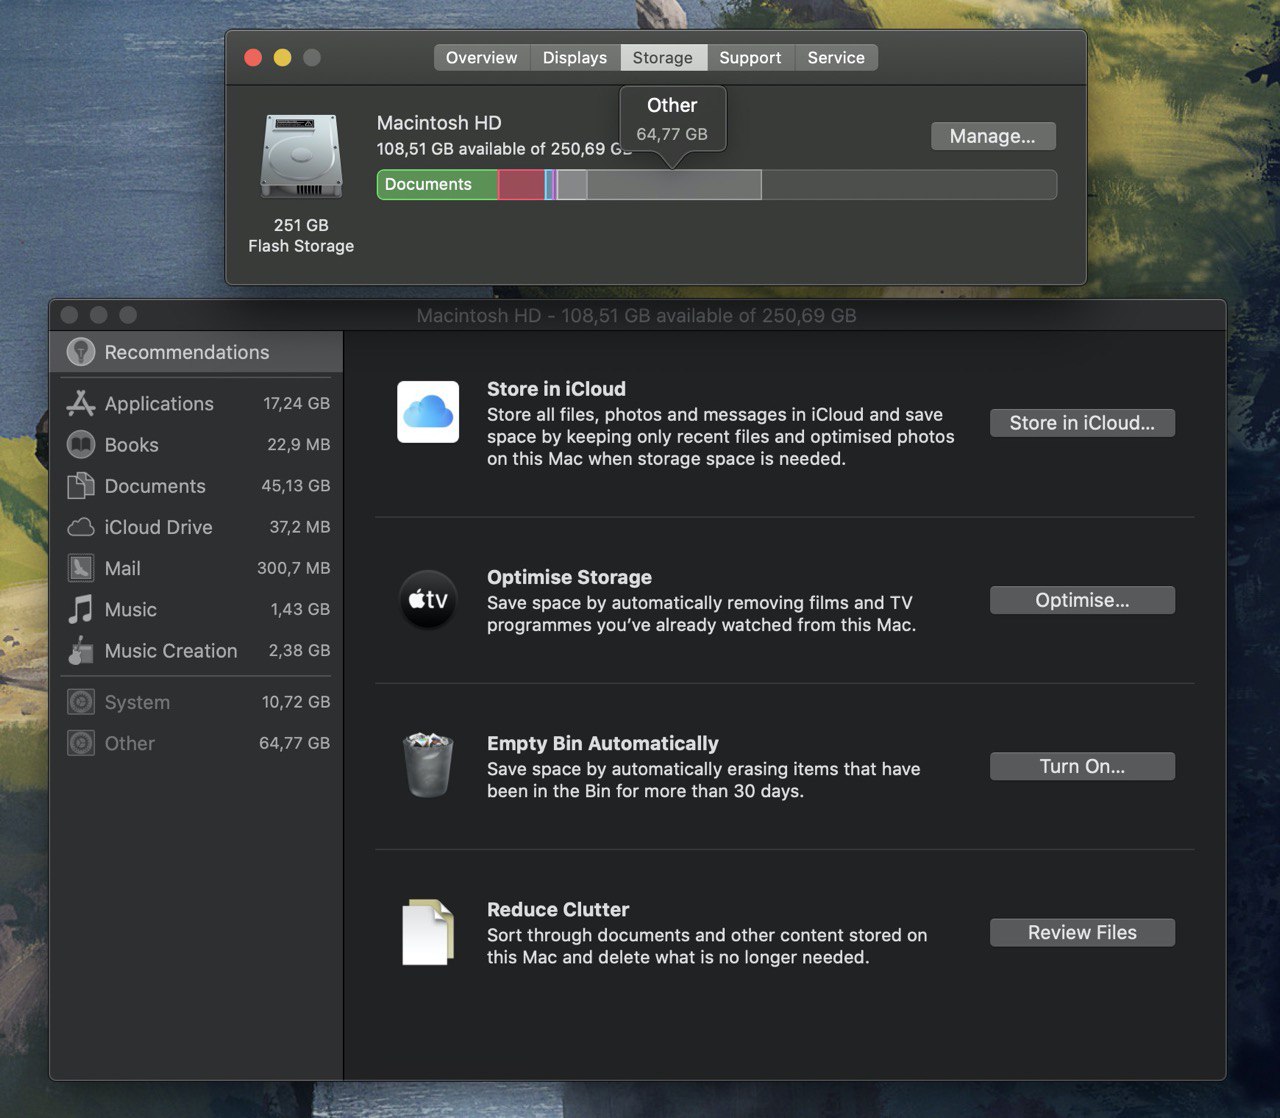Screen dimensions: 1280x1118
Task: Click the iCloud Drive cloud icon
Action: click(x=81, y=527)
